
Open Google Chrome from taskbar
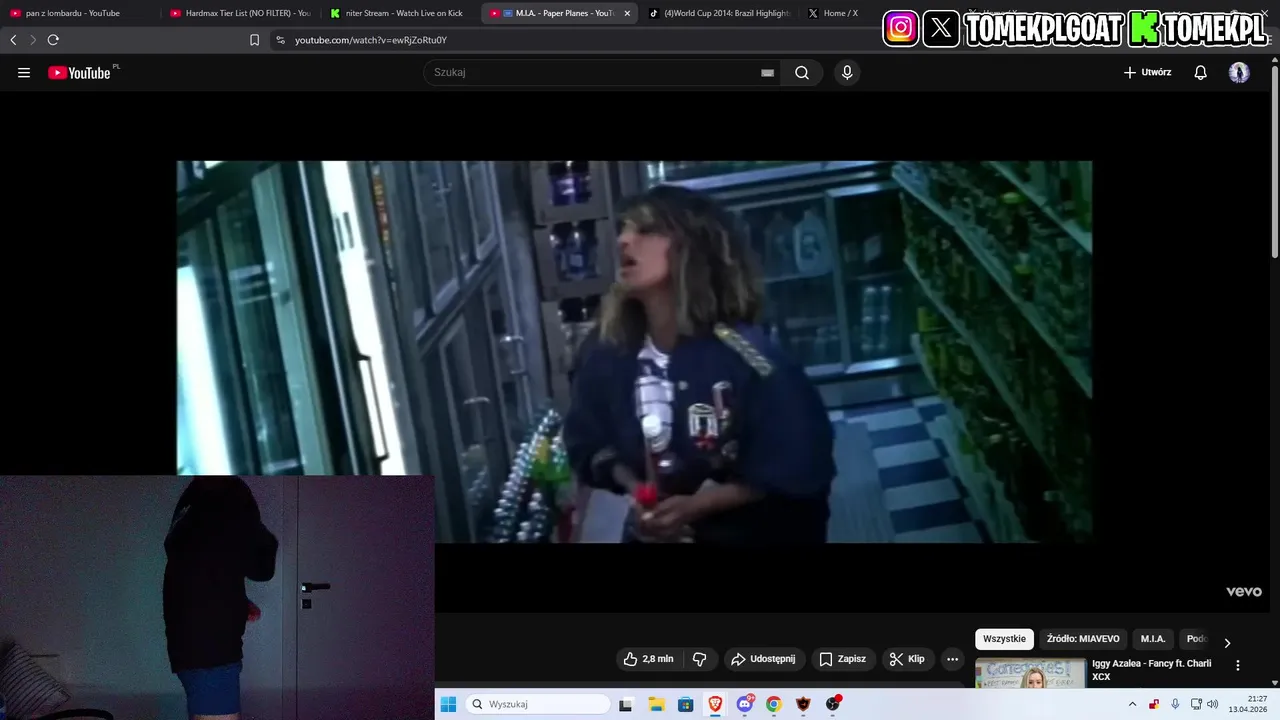773,704
